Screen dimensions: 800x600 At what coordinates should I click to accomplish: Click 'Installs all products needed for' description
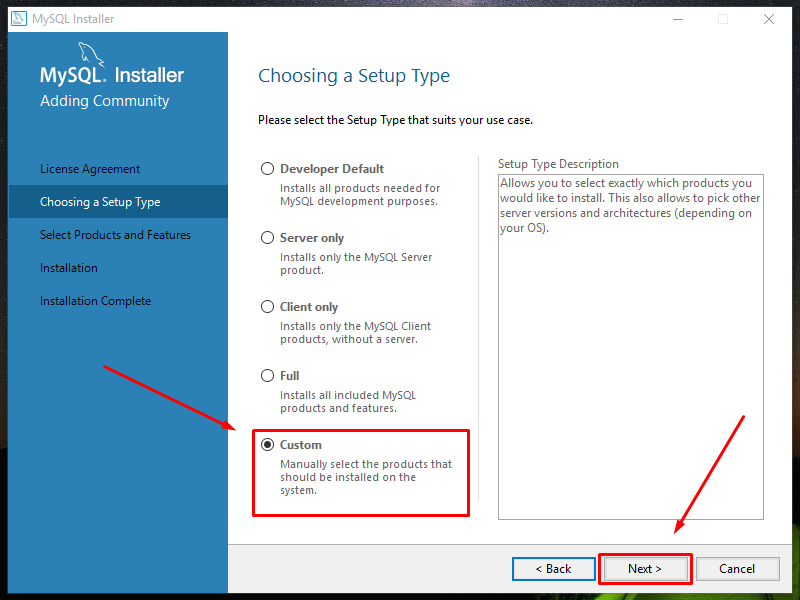click(x=360, y=194)
